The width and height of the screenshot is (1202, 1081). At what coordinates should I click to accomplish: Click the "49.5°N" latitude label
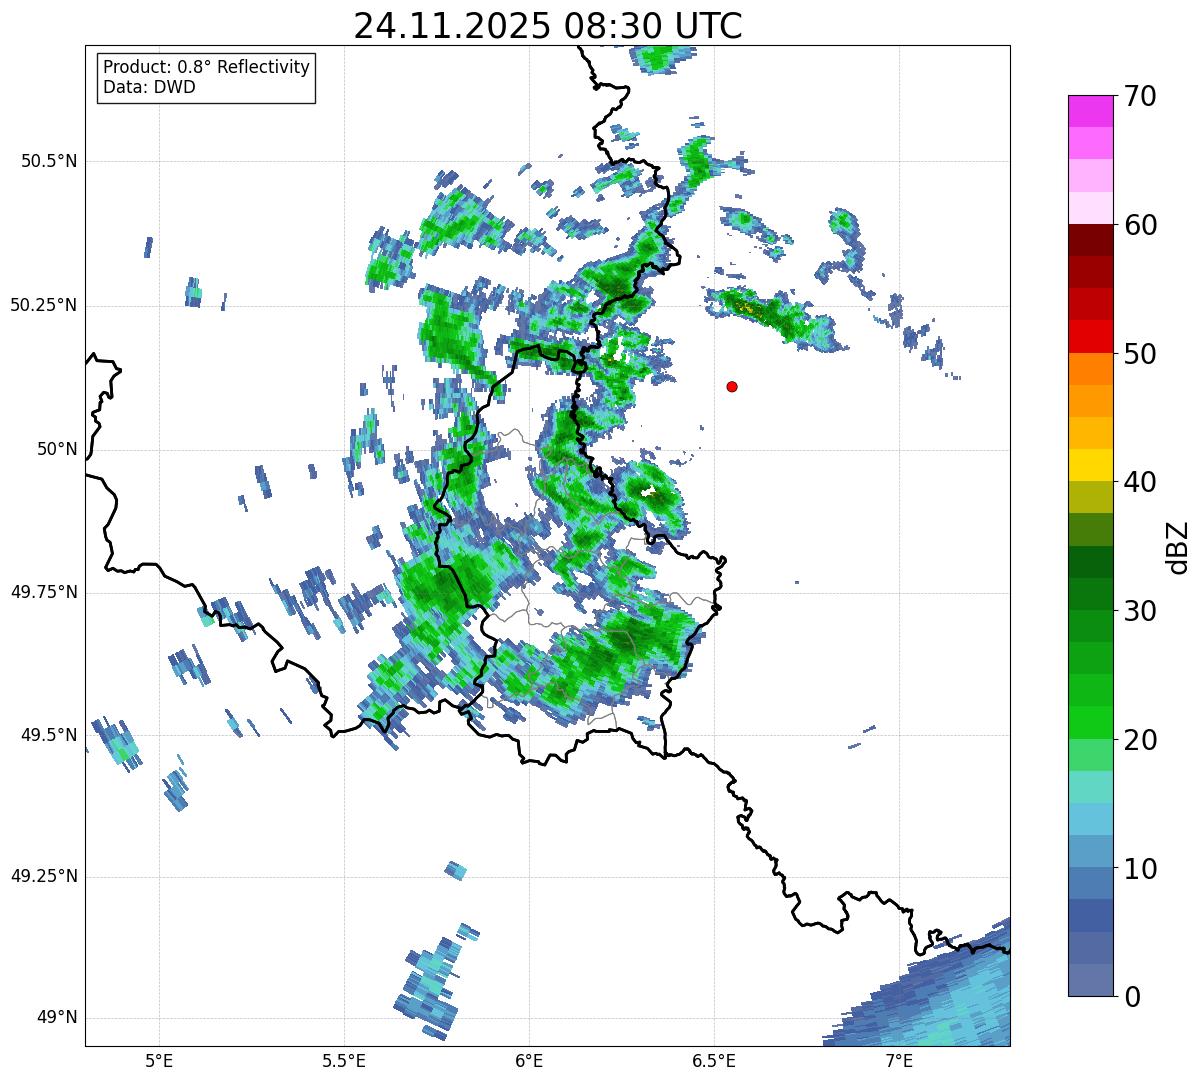click(49, 735)
